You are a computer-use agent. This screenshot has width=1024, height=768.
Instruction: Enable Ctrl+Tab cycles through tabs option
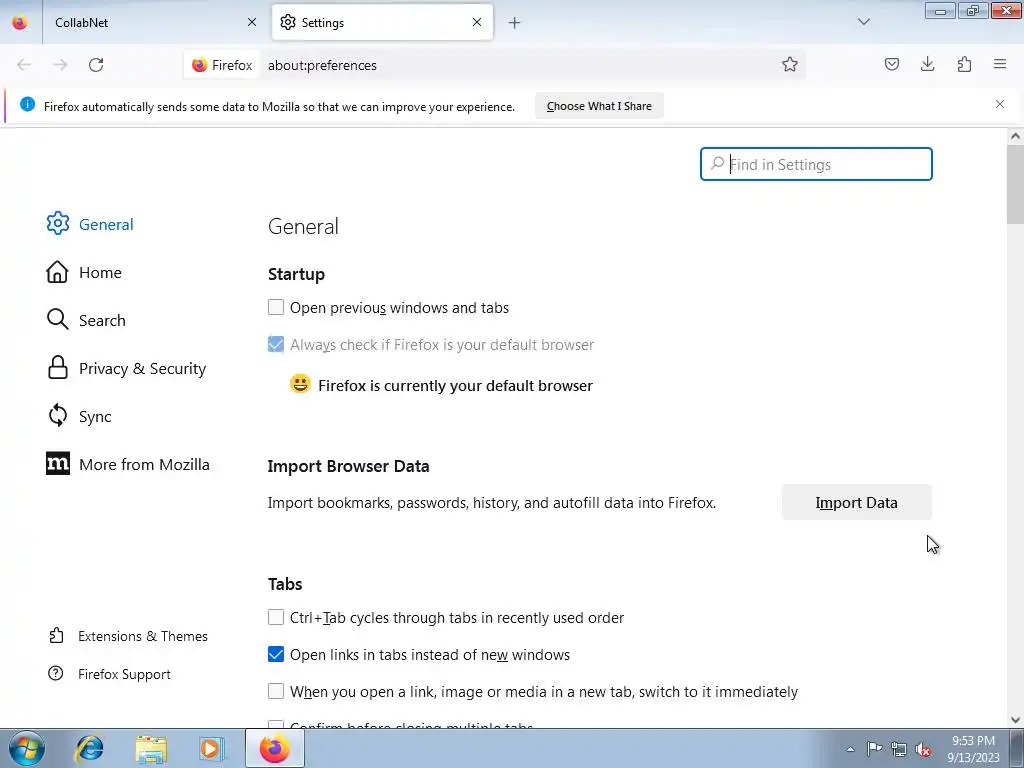(x=276, y=617)
